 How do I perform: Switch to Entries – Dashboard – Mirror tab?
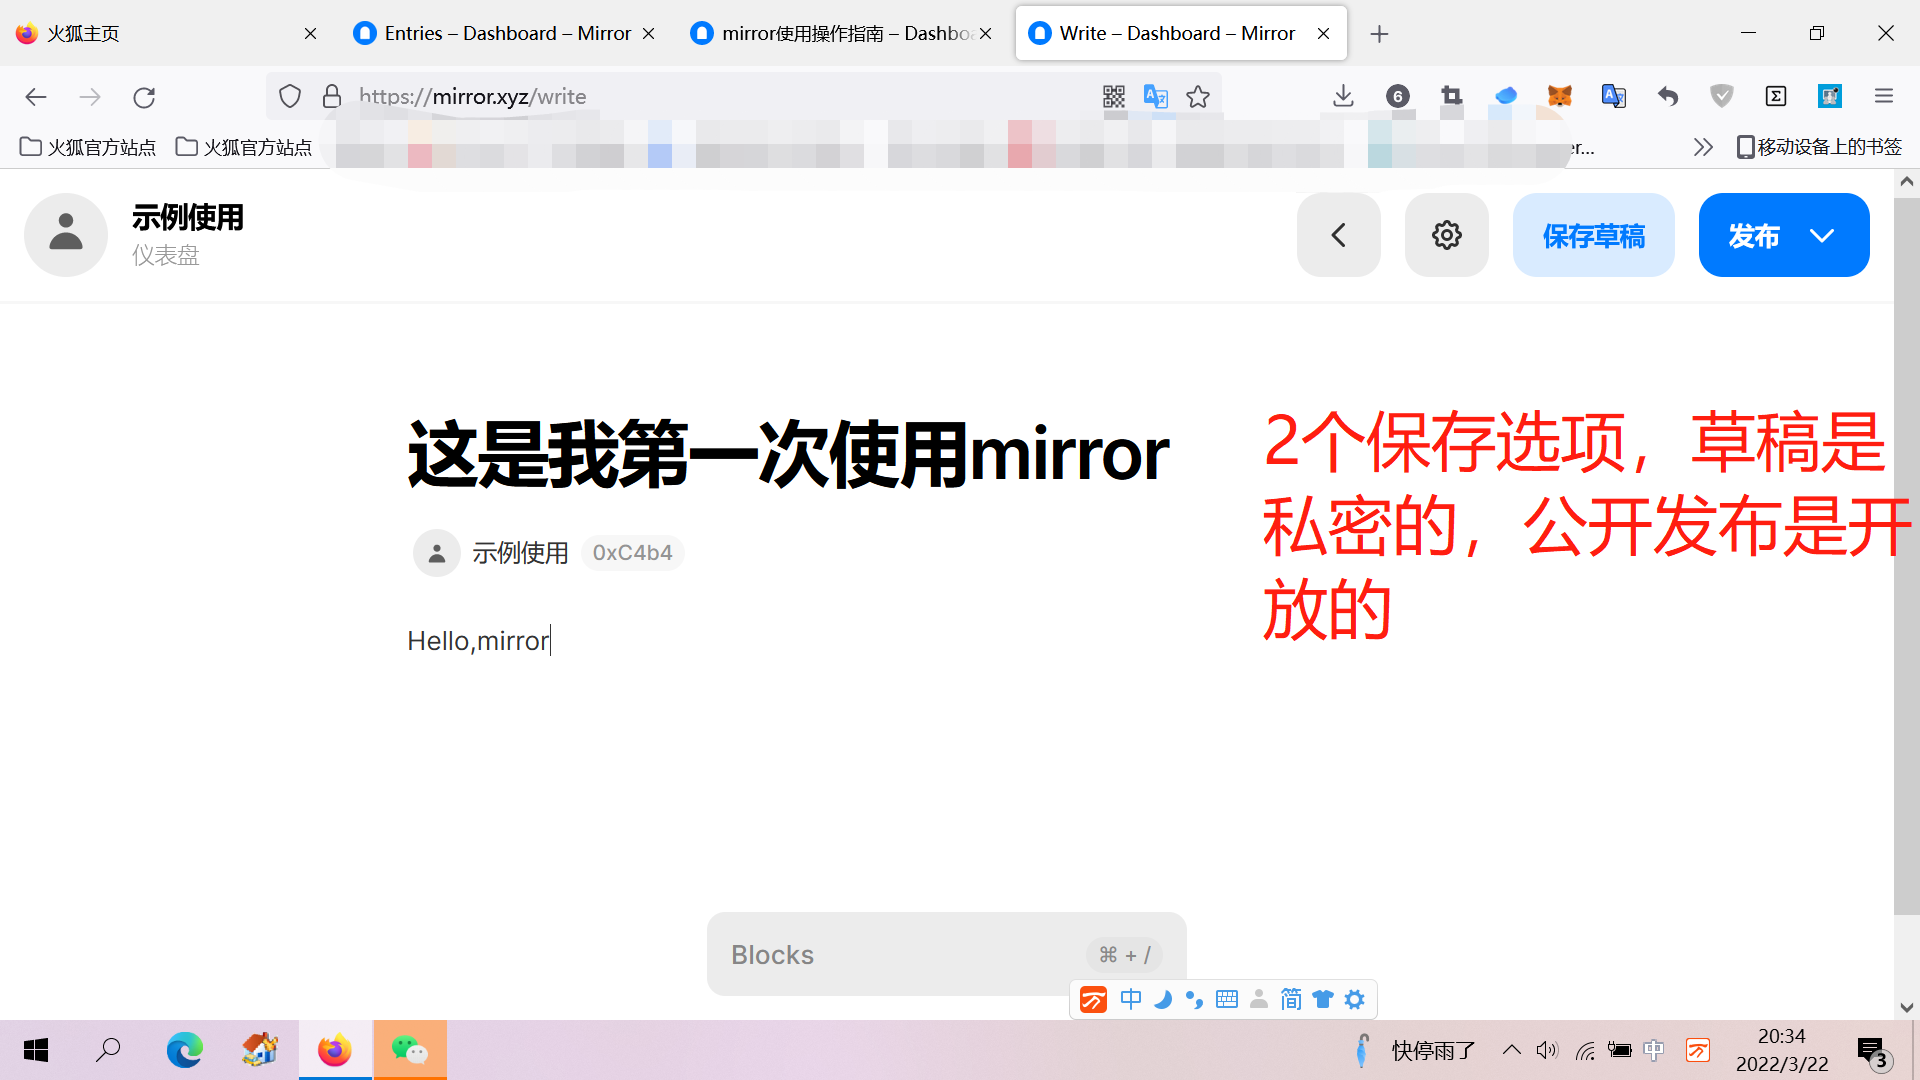(507, 34)
